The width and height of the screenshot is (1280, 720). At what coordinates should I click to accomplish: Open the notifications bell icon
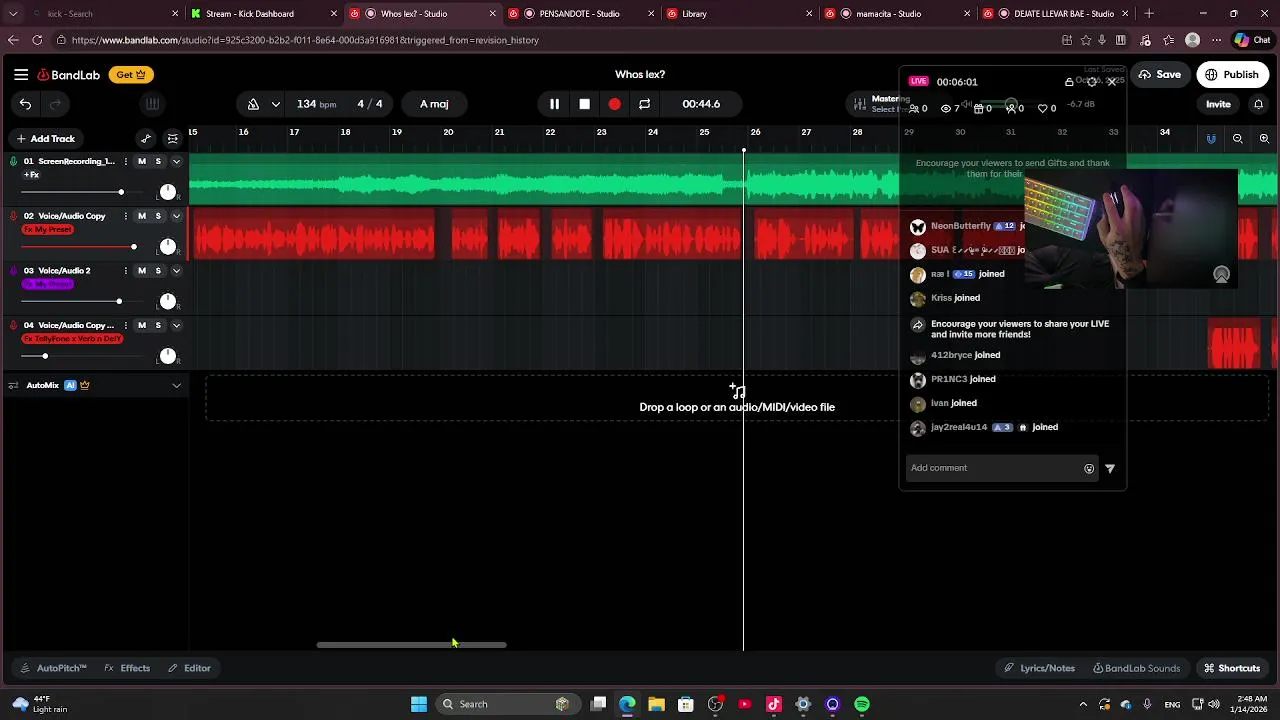click(x=1258, y=104)
